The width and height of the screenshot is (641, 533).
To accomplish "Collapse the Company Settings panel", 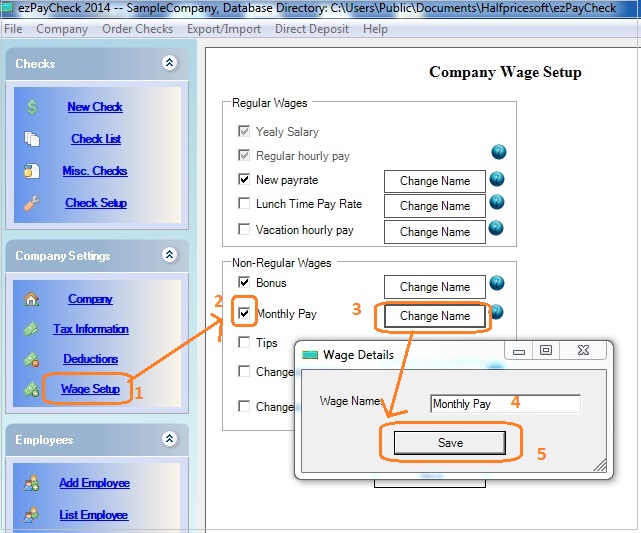I will point(169,256).
